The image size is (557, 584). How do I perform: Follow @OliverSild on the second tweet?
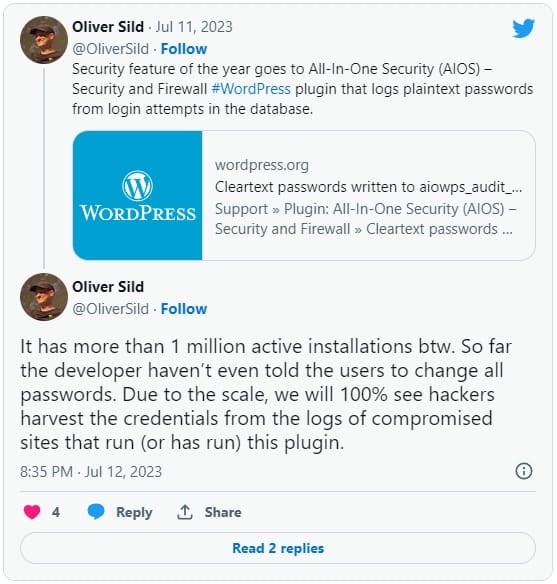[184, 309]
